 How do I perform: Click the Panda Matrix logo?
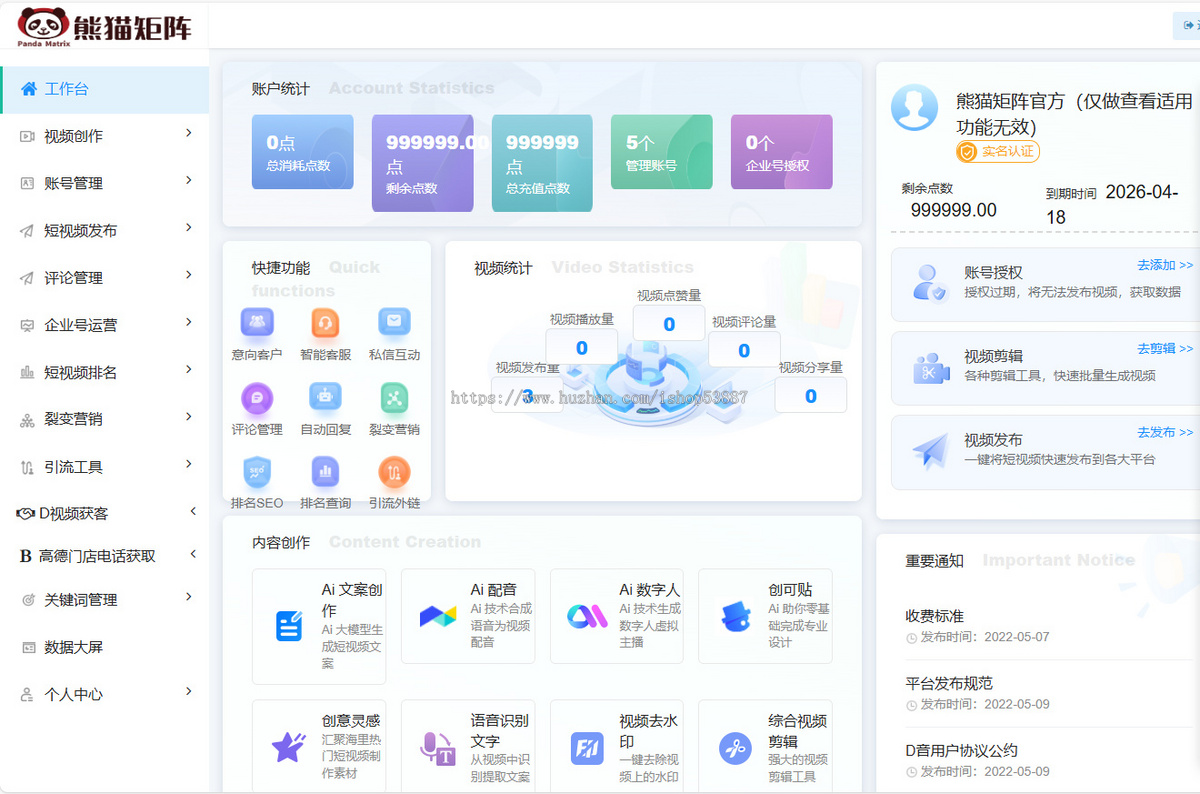click(x=104, y=26)
